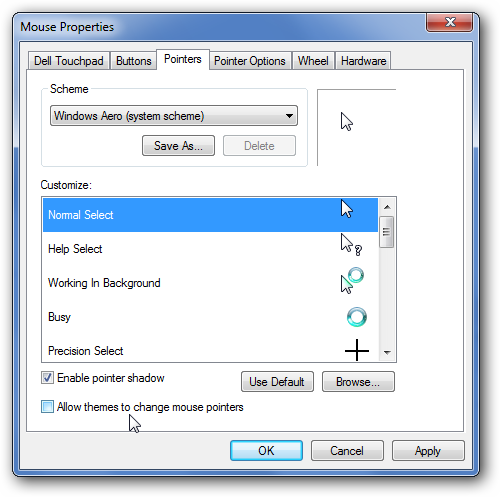Check Allow themes to change mouse pointers
Screen dimensions: 500x497
coord(47,407)
